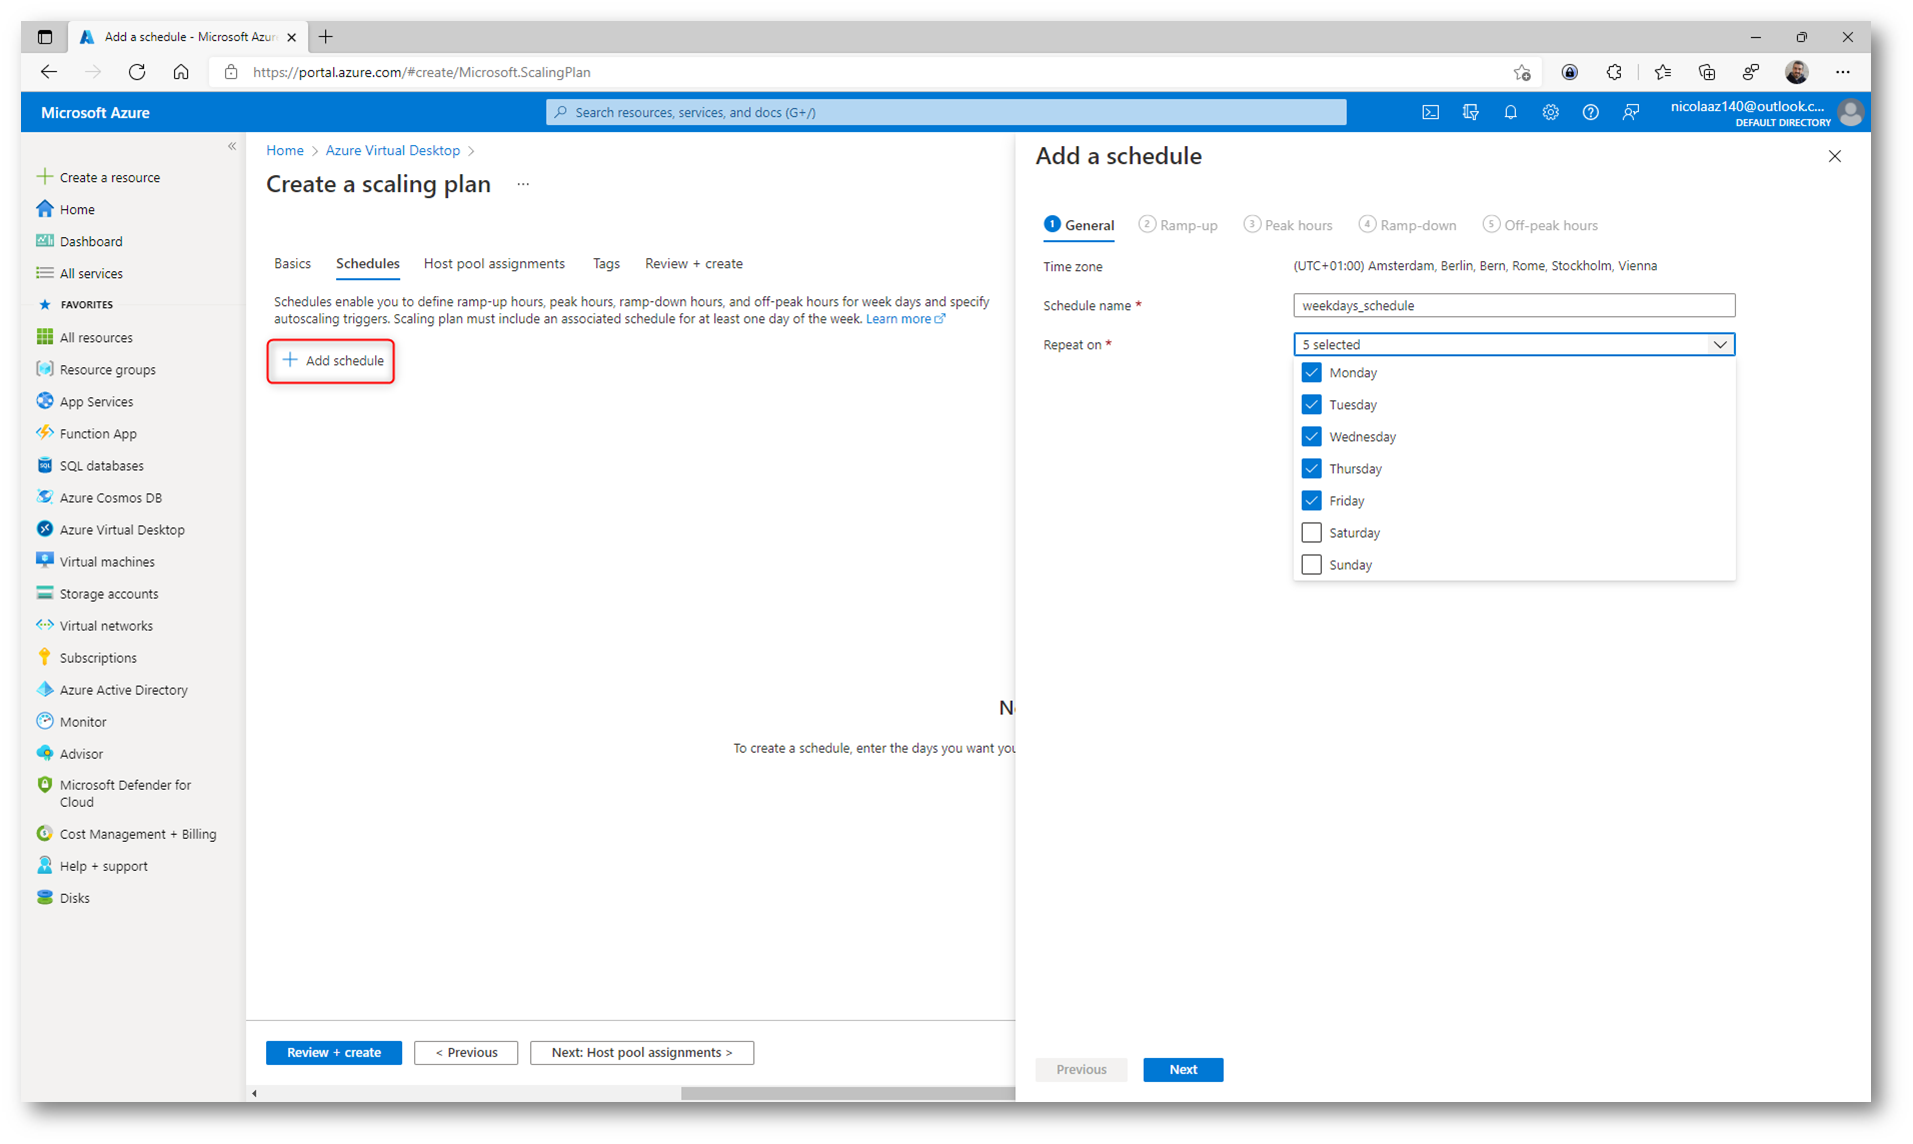Image resolution: width=1913 pixels, height=1144 pixels.
Task: Click the App Services sidebar icon
Action: point(44,401)
